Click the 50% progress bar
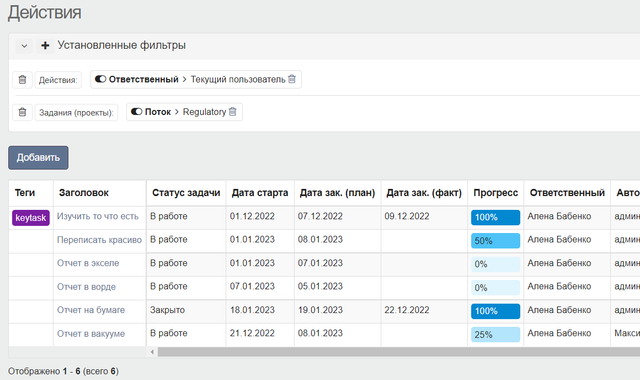Viewport: 640px width, 380px height. 496,241
